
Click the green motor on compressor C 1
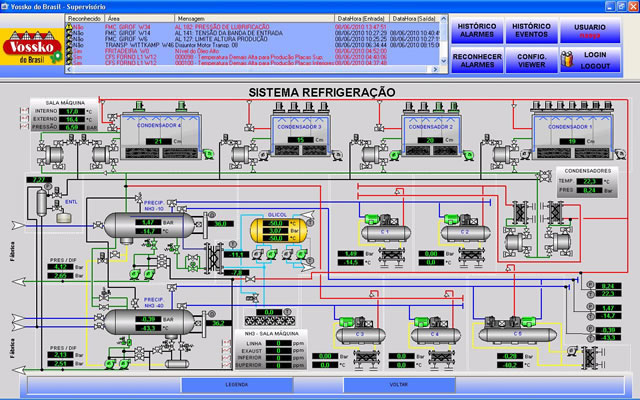pos(372,220)
